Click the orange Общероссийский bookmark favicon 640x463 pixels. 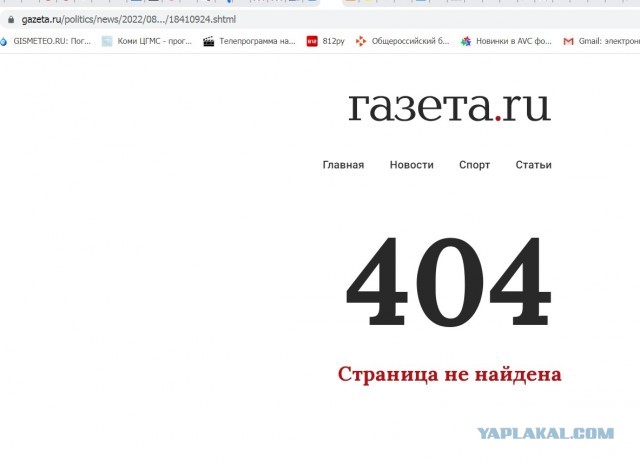361,41
